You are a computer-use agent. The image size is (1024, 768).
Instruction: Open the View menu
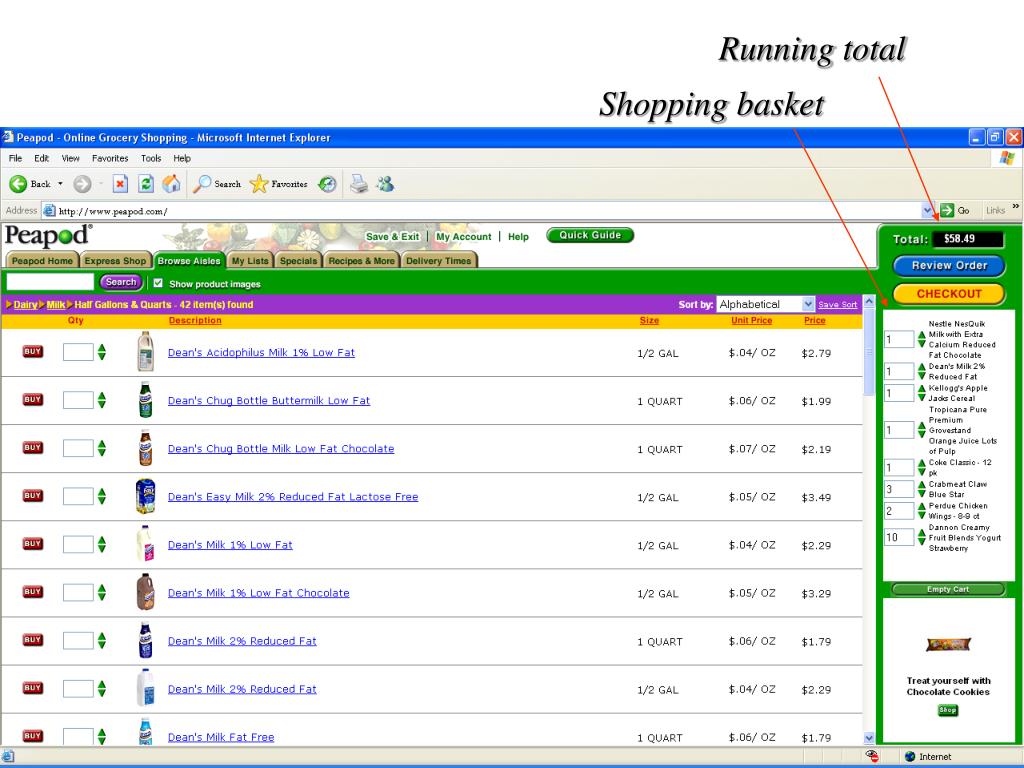[71, 158]
